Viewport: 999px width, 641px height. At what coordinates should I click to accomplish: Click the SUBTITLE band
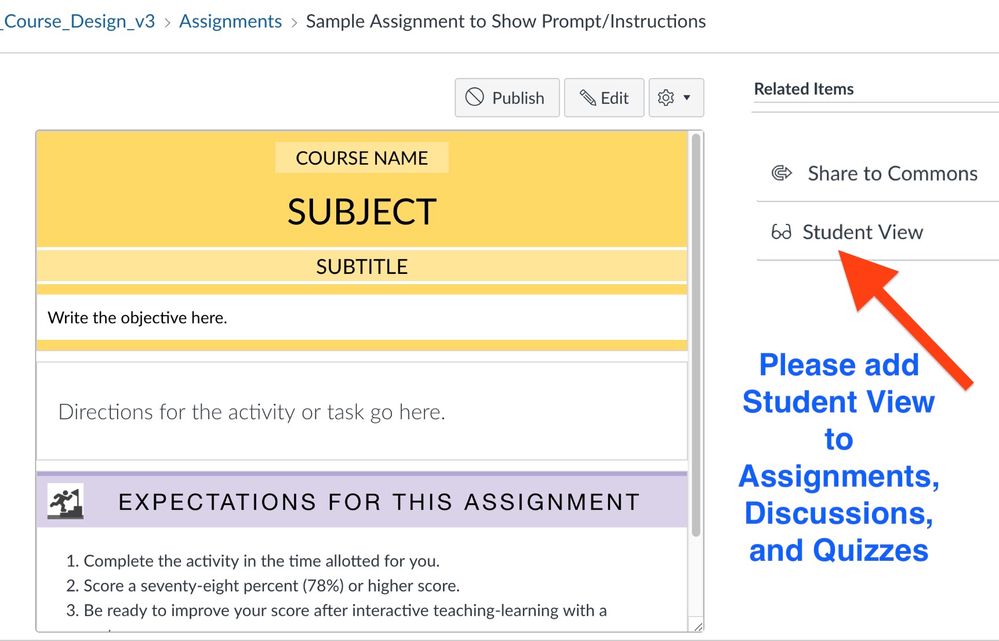(362, 267)
